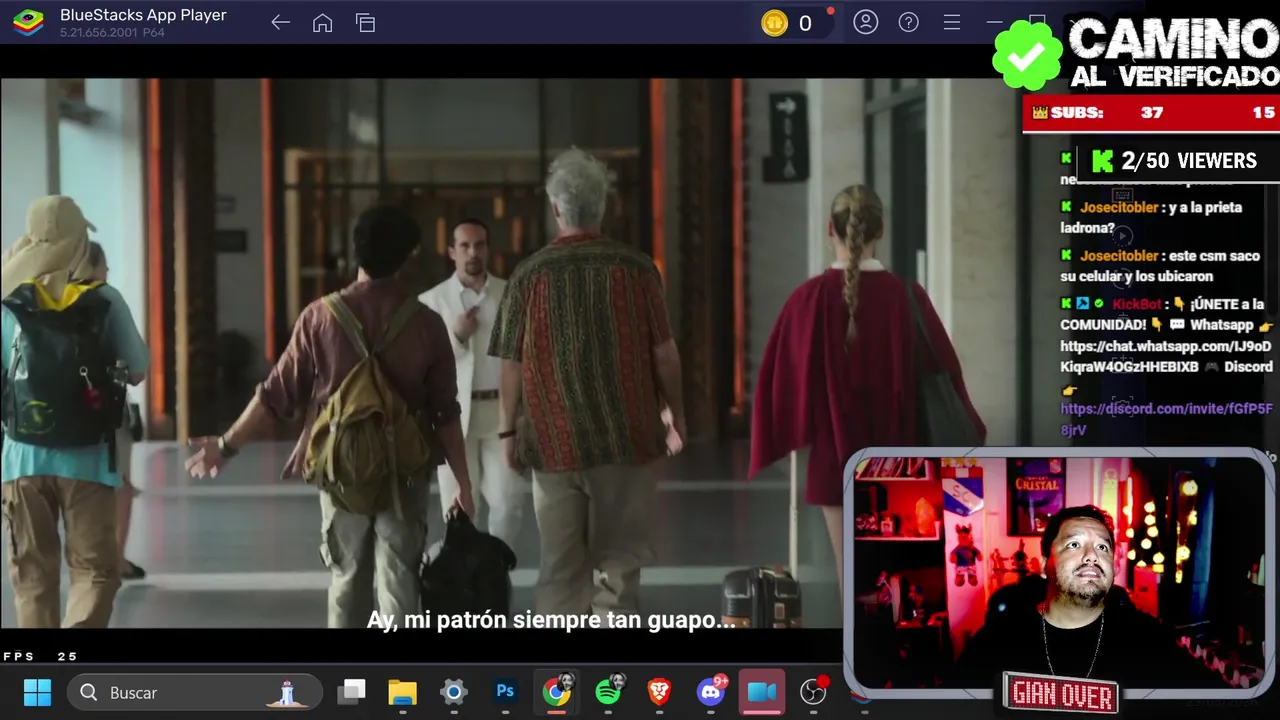Open Windows Task View
This screenshot has height=720, width=1280.
point(351,692)
